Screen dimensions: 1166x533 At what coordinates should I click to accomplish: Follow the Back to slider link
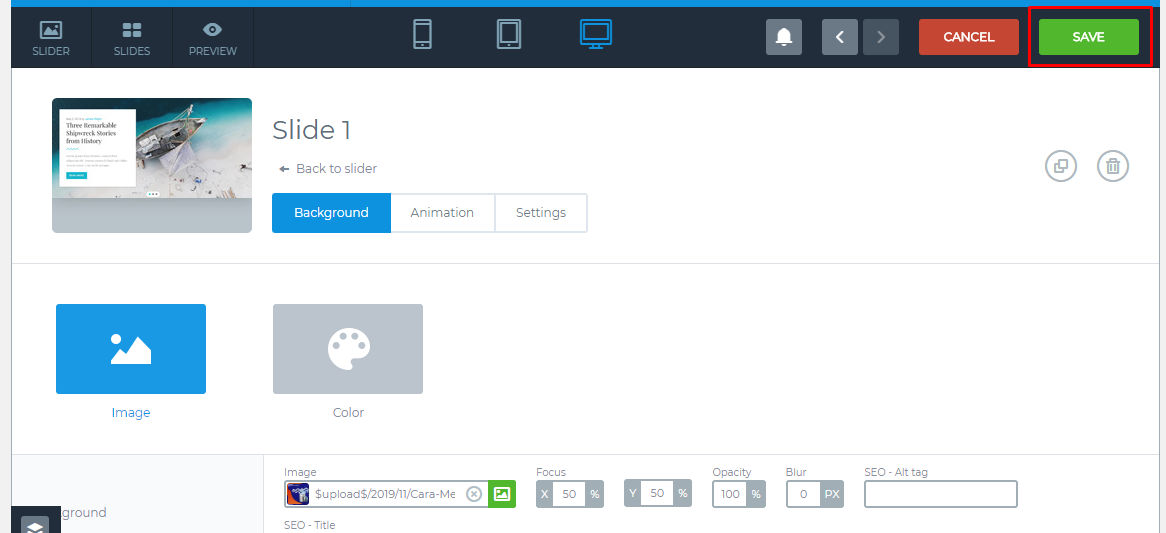tap(327, 169)
